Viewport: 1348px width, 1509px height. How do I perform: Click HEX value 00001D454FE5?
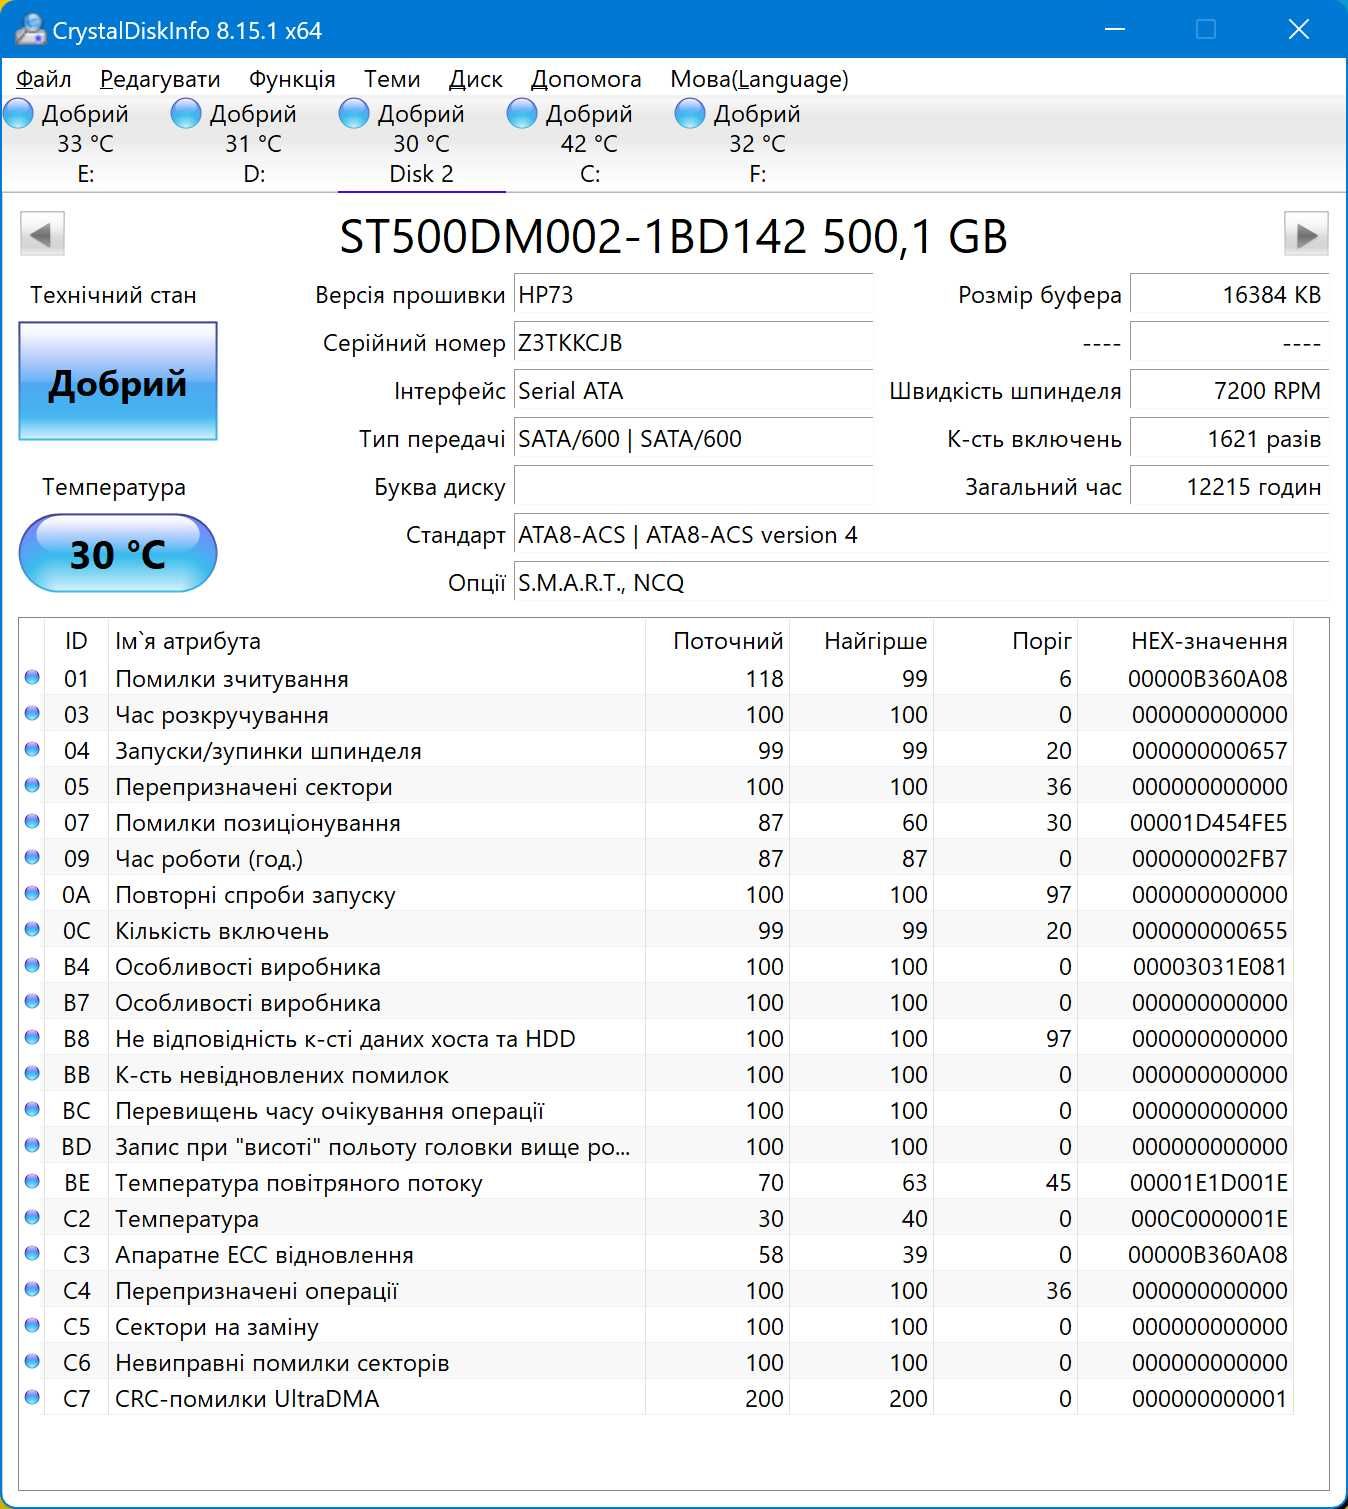click(1208, 822)
